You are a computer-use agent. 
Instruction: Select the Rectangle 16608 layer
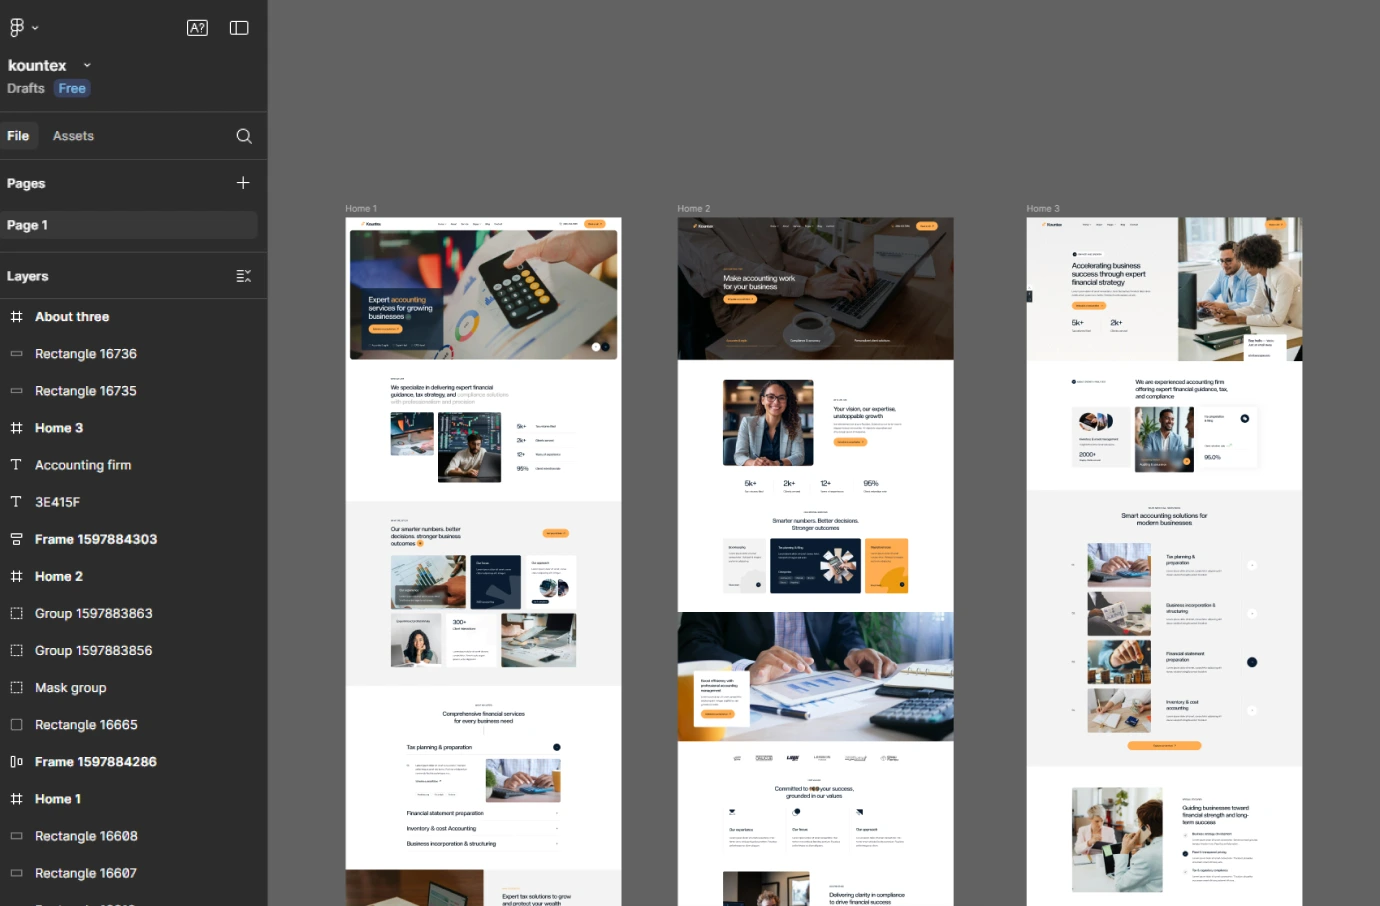click(x=85, y=836)
